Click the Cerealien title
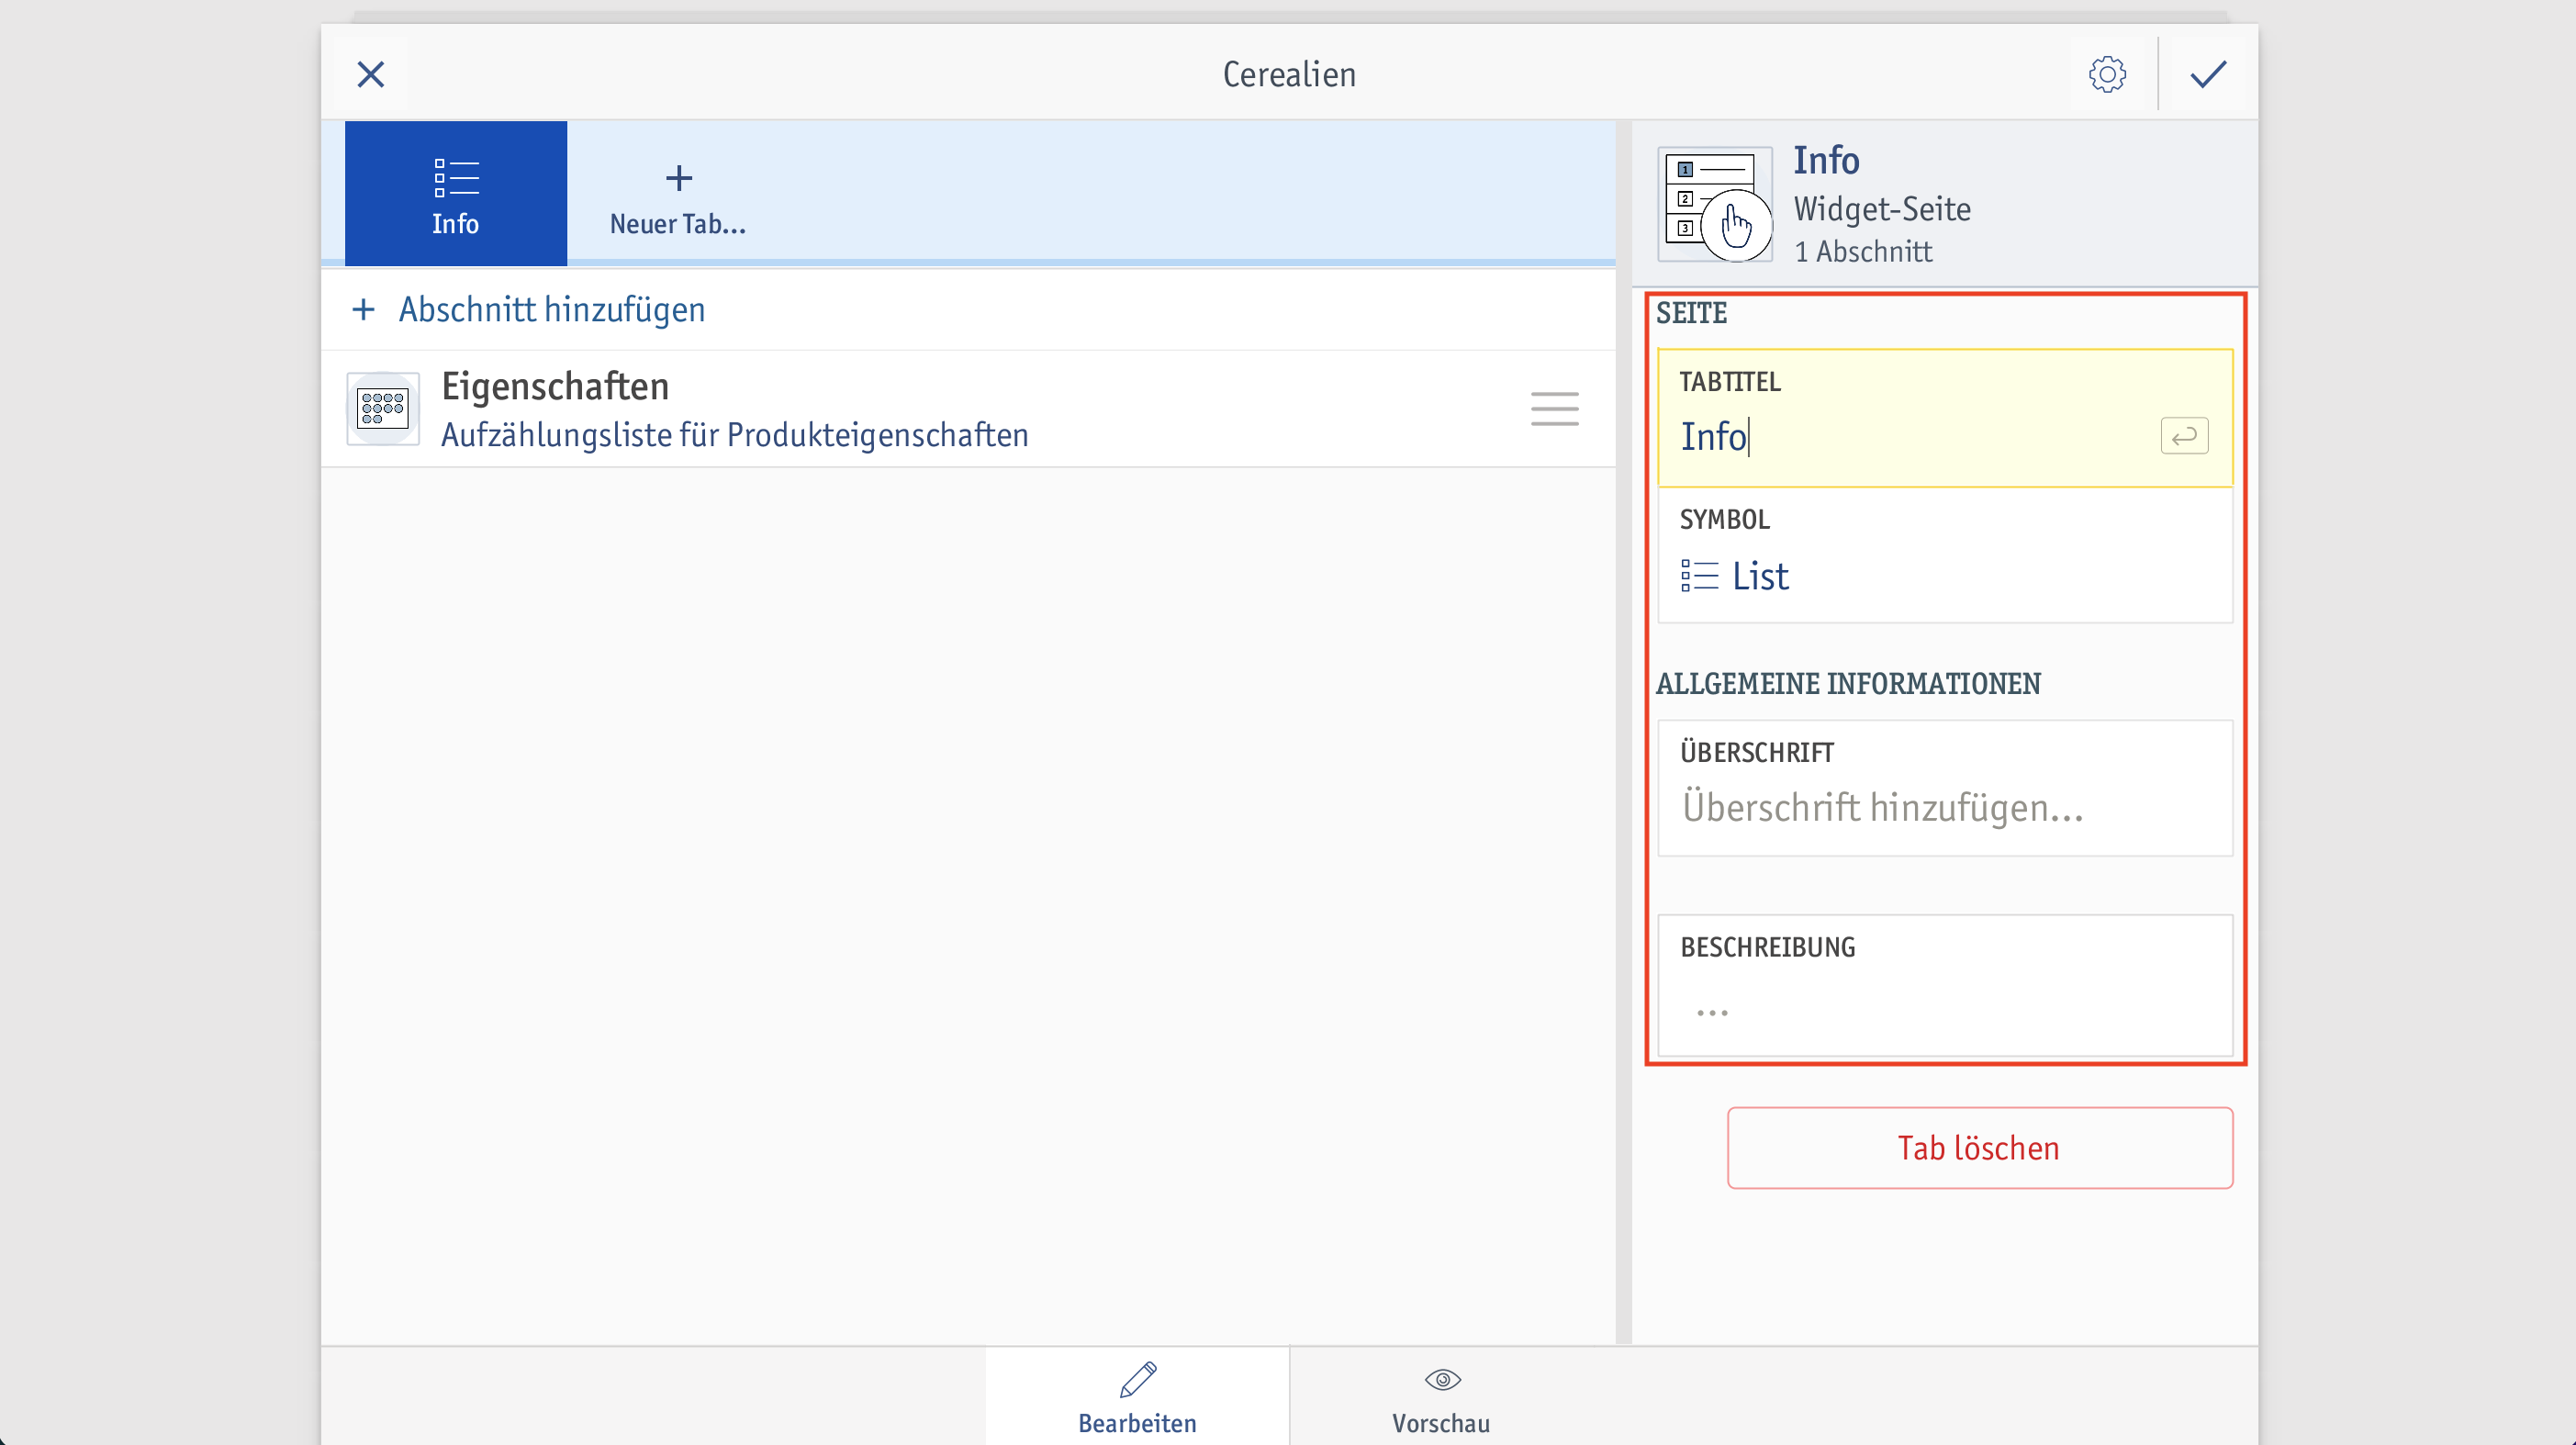The height and width of the screenshot is (1445, 2576). (x=1289, y=75)
